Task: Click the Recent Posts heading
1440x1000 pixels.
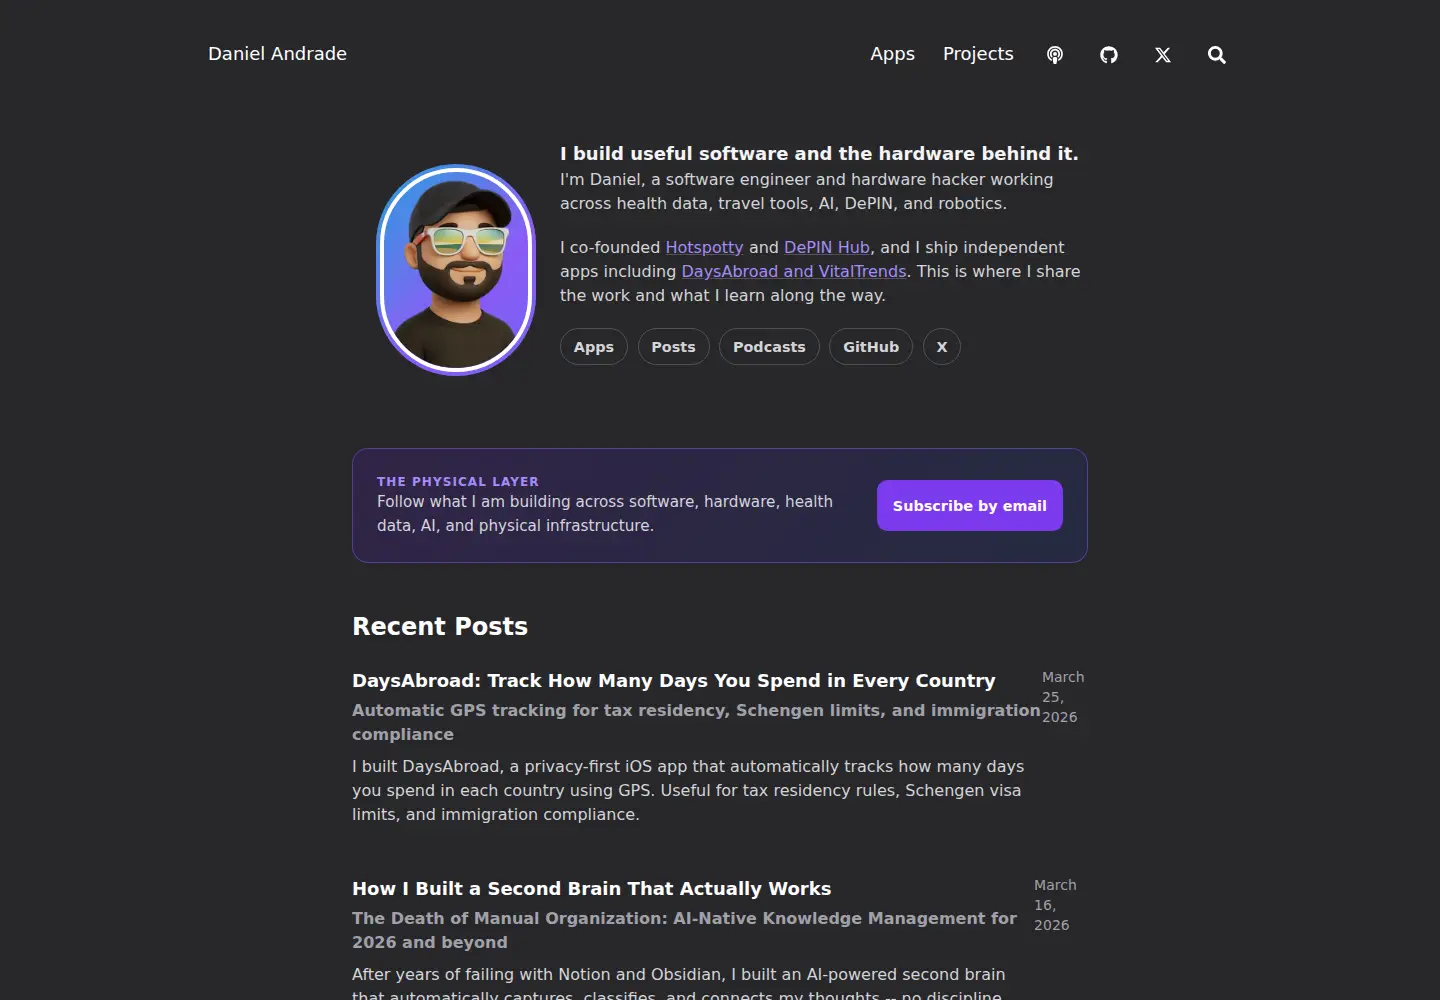Action: click(x=440, y=627)
